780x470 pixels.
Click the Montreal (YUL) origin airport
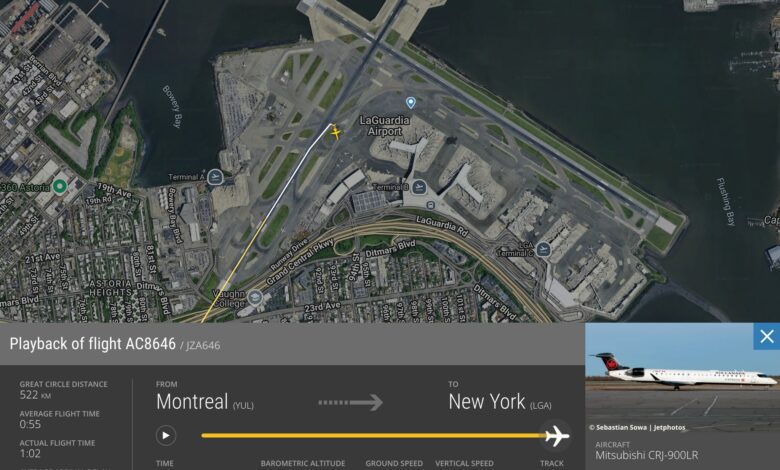pos(205,402)
